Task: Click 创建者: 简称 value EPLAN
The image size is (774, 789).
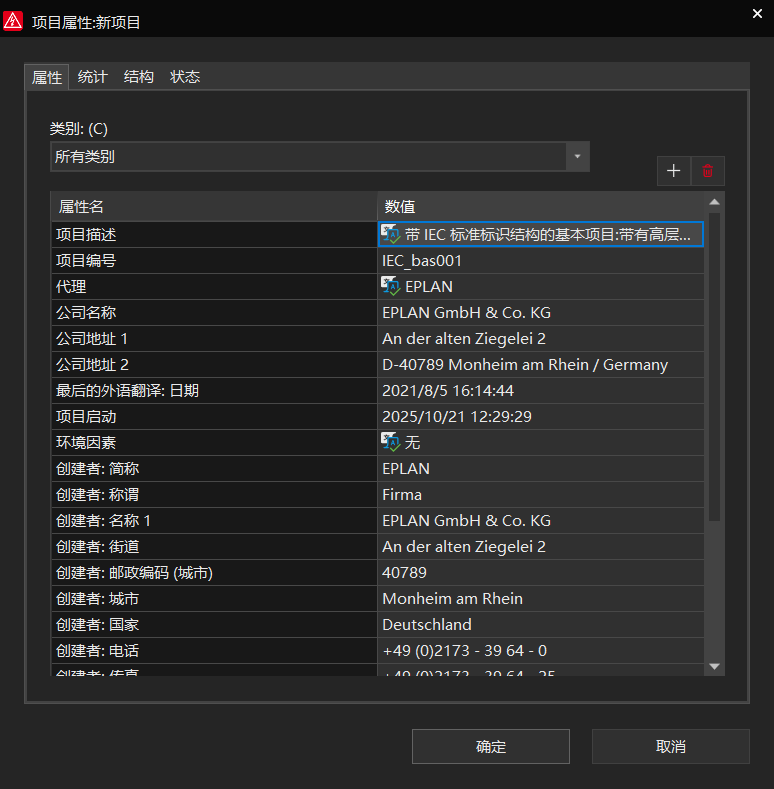Action: pos(541,468)
